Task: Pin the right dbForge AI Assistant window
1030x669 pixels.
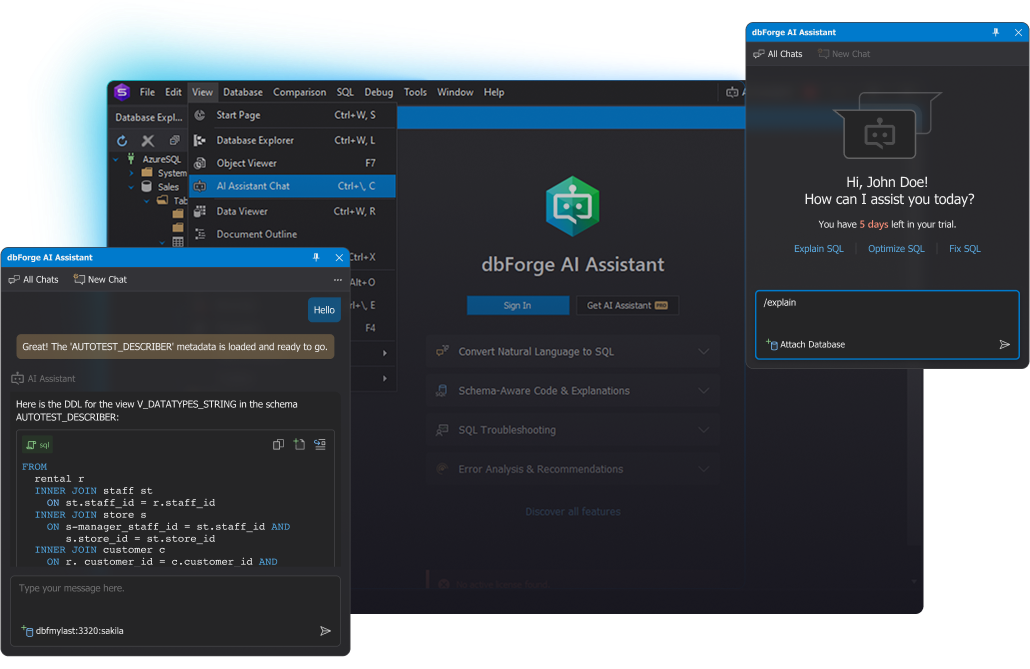Action: pyautogui.click(x=996, y=32)
